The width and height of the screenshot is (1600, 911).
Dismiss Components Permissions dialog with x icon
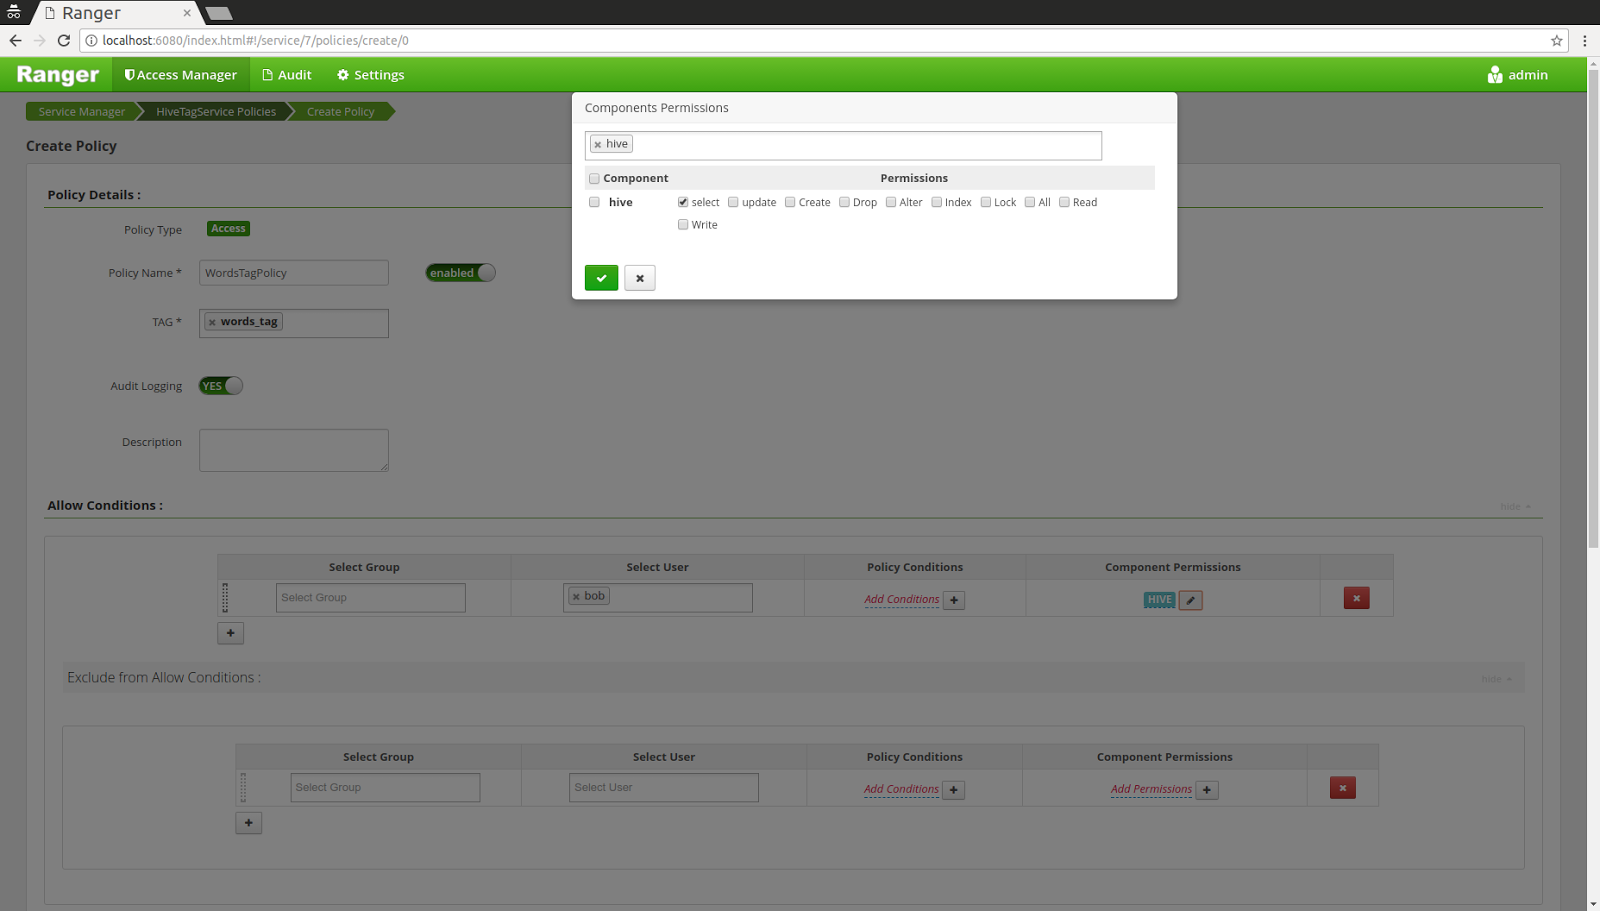point(639,277)
